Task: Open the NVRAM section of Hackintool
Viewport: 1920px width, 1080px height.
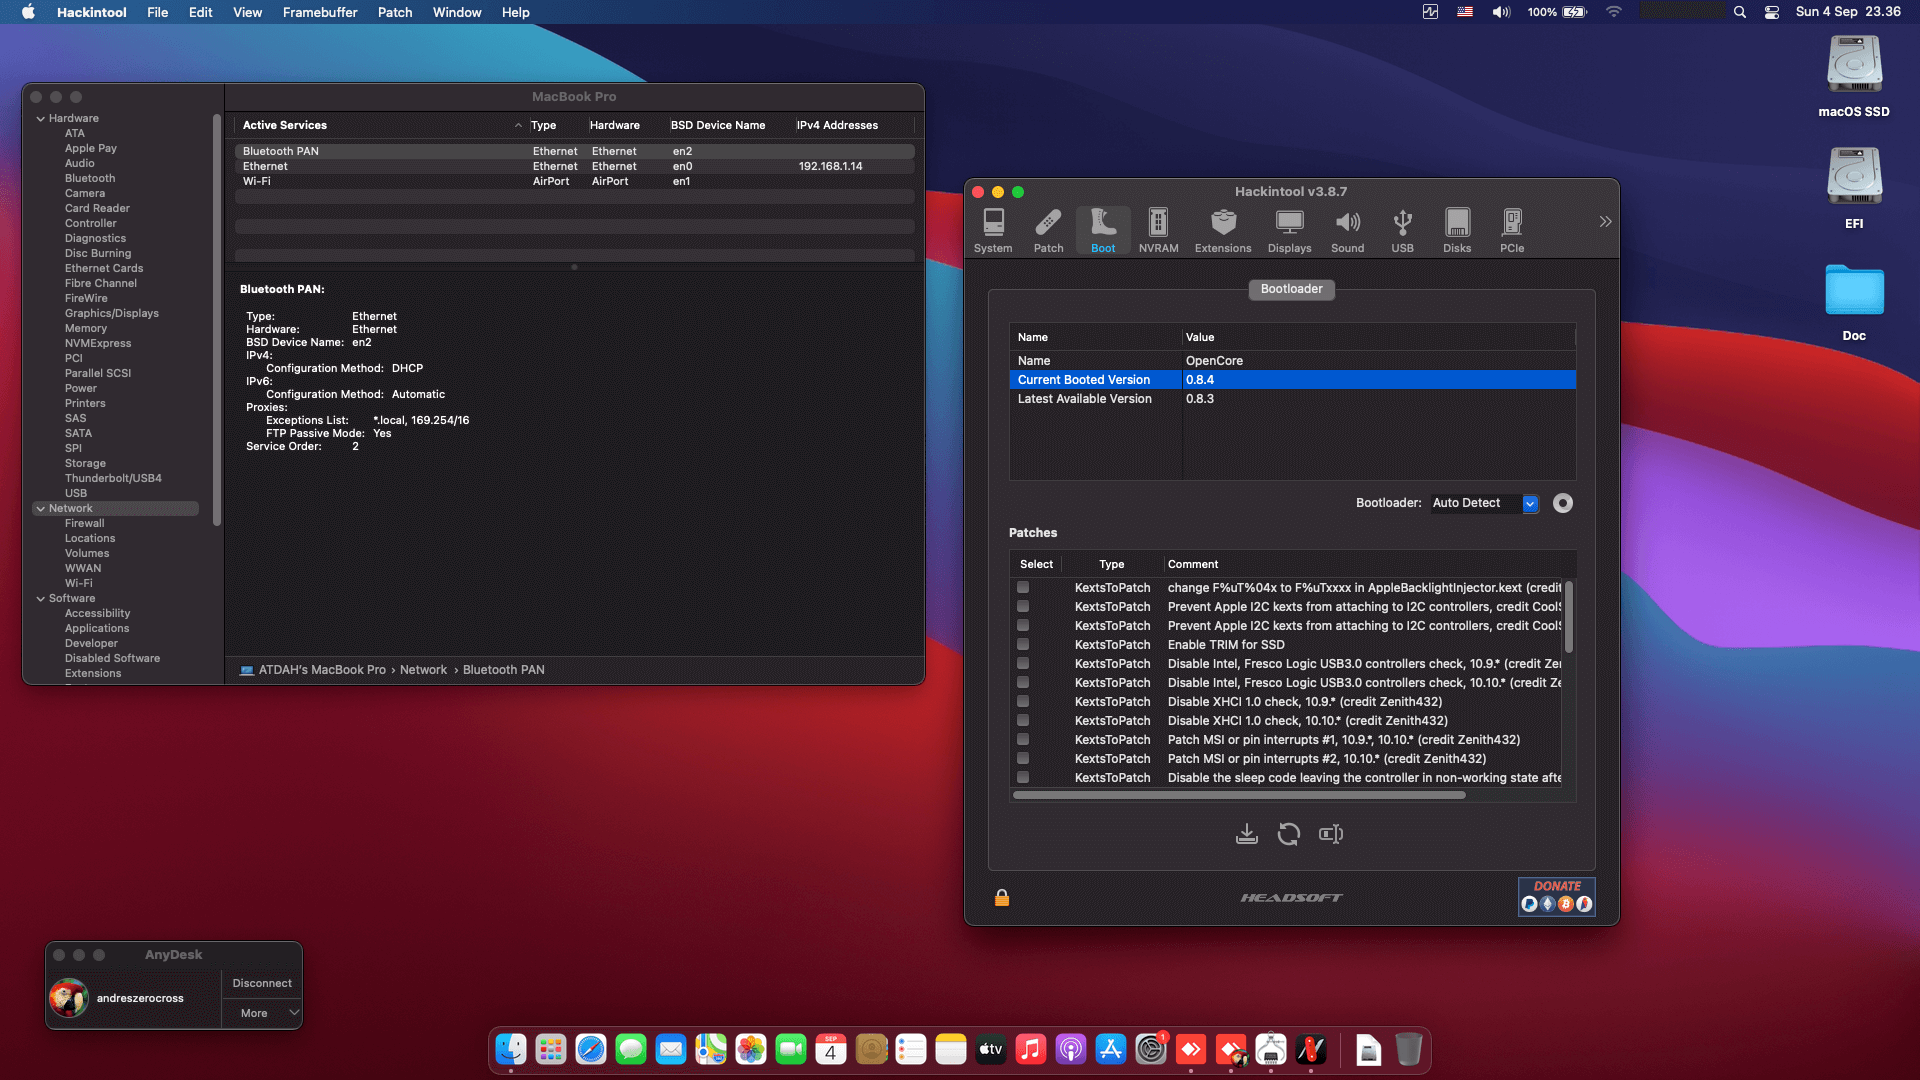Action: [1158, 230]
